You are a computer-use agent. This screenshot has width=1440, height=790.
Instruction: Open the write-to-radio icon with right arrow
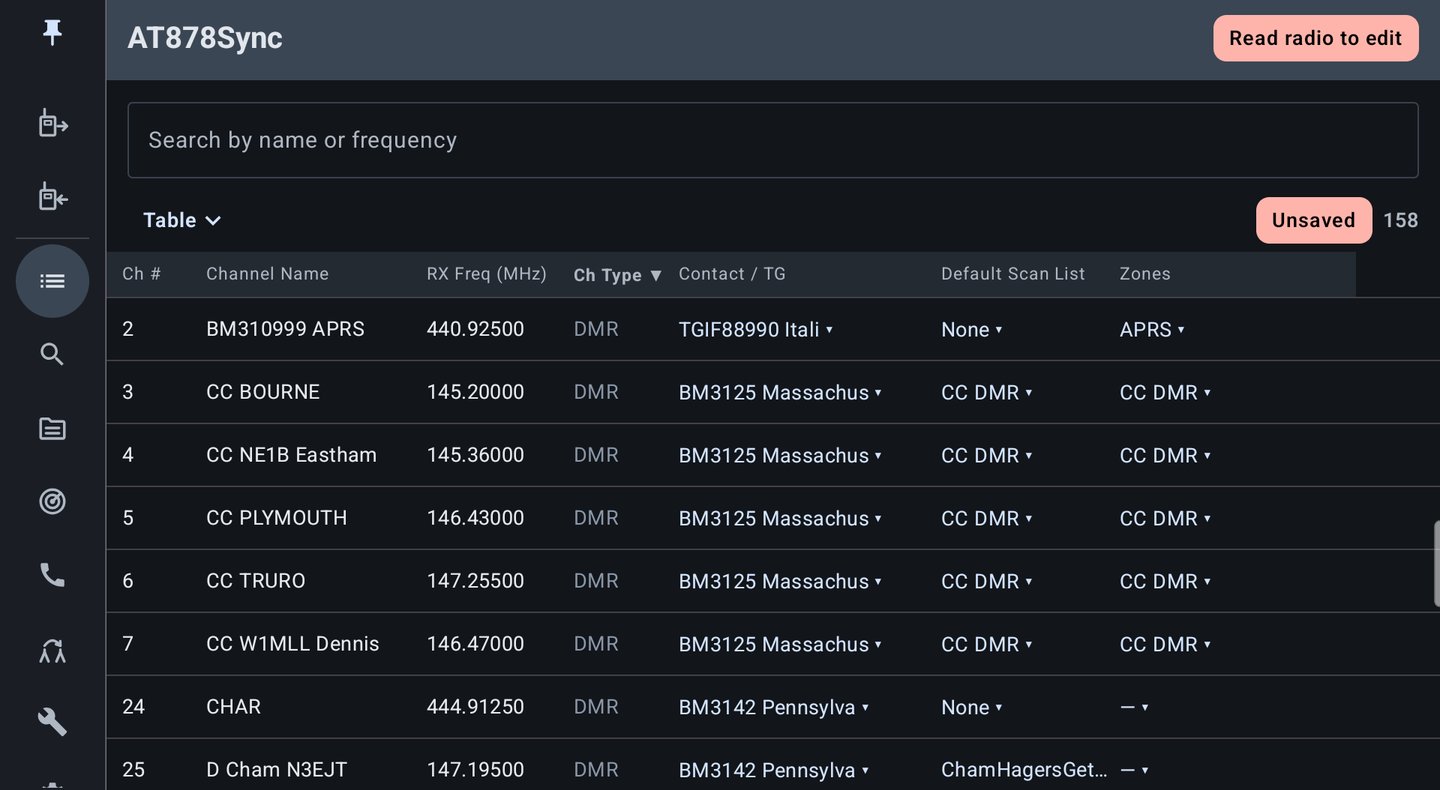[52, 123]
